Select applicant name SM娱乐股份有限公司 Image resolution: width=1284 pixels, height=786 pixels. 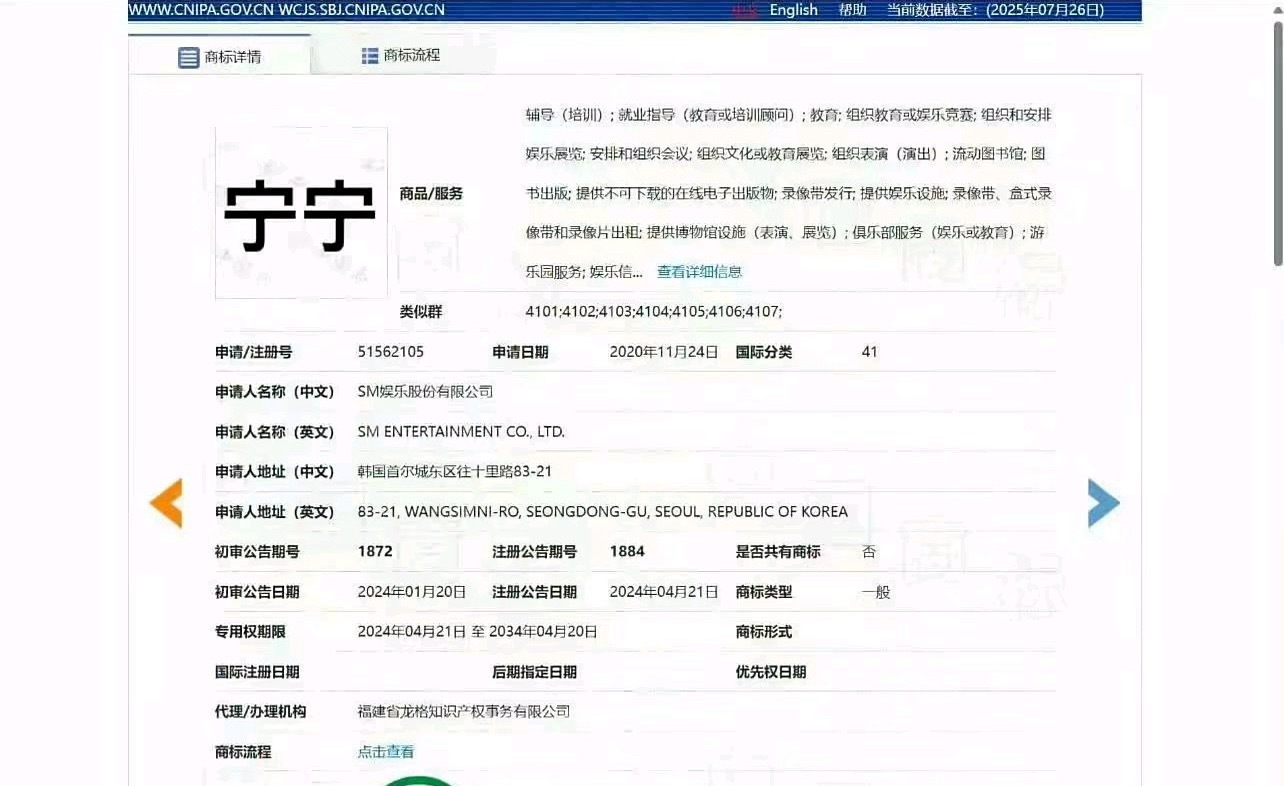pyautogui.click(x=425, y=392)
